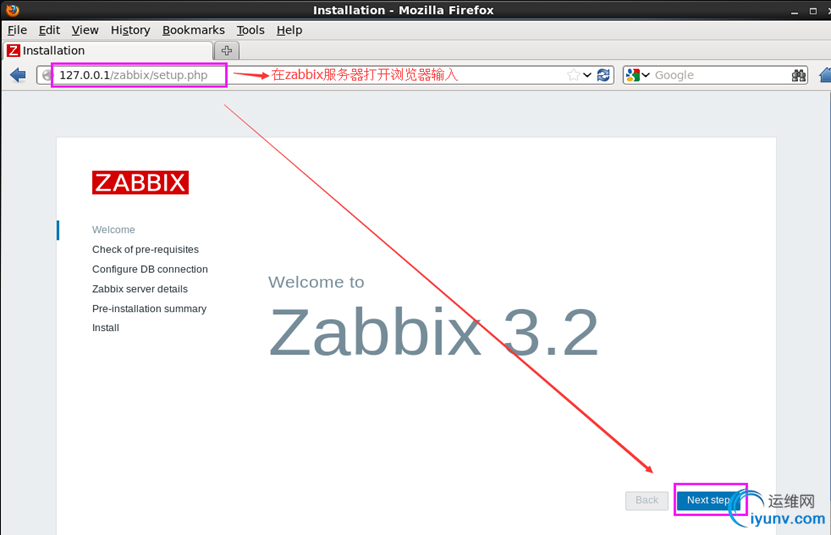Open the Tools menu
The height and width of the screenshot is (535, 831).
coord(250,30)
